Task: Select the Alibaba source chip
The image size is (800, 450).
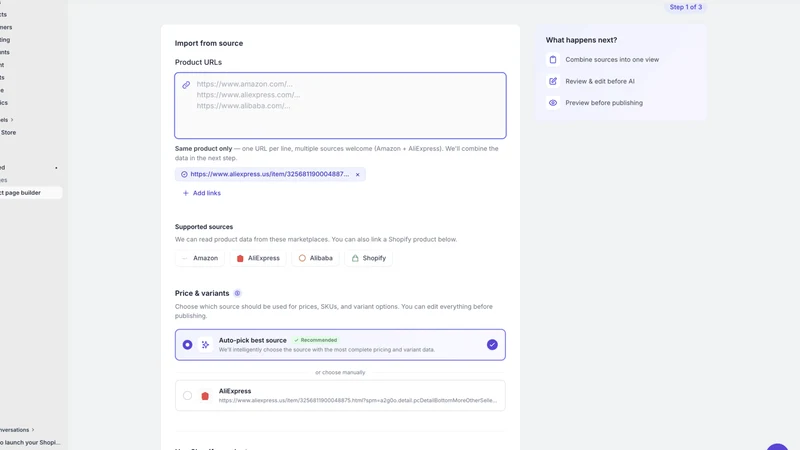Action: pyautogui.click(x=315, y=258)
